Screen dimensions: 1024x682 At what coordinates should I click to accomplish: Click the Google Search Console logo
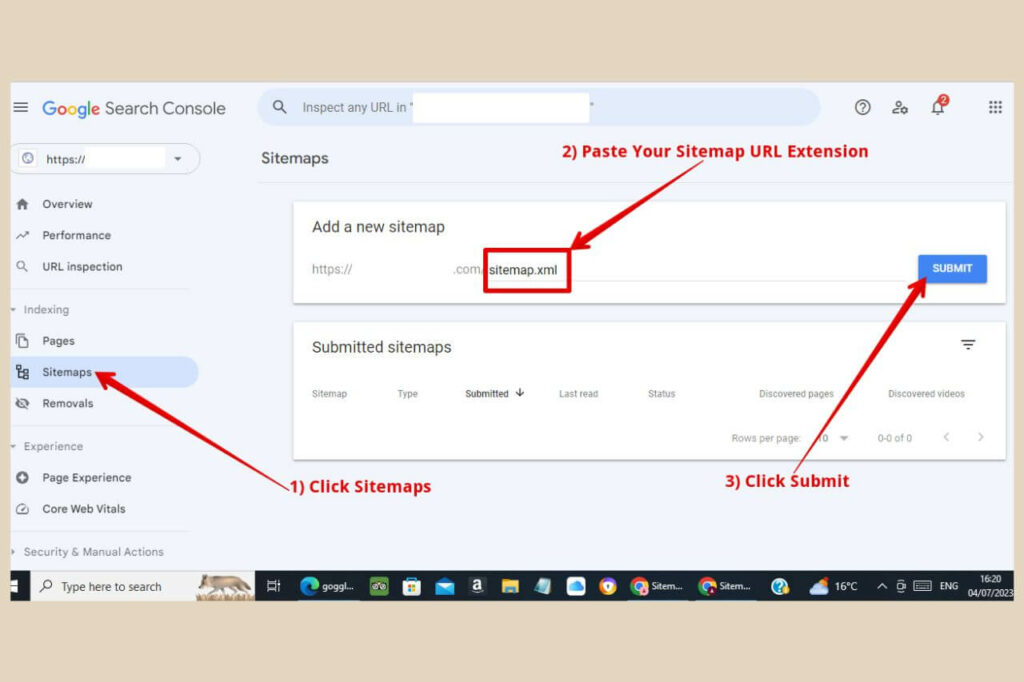[134, 108]
